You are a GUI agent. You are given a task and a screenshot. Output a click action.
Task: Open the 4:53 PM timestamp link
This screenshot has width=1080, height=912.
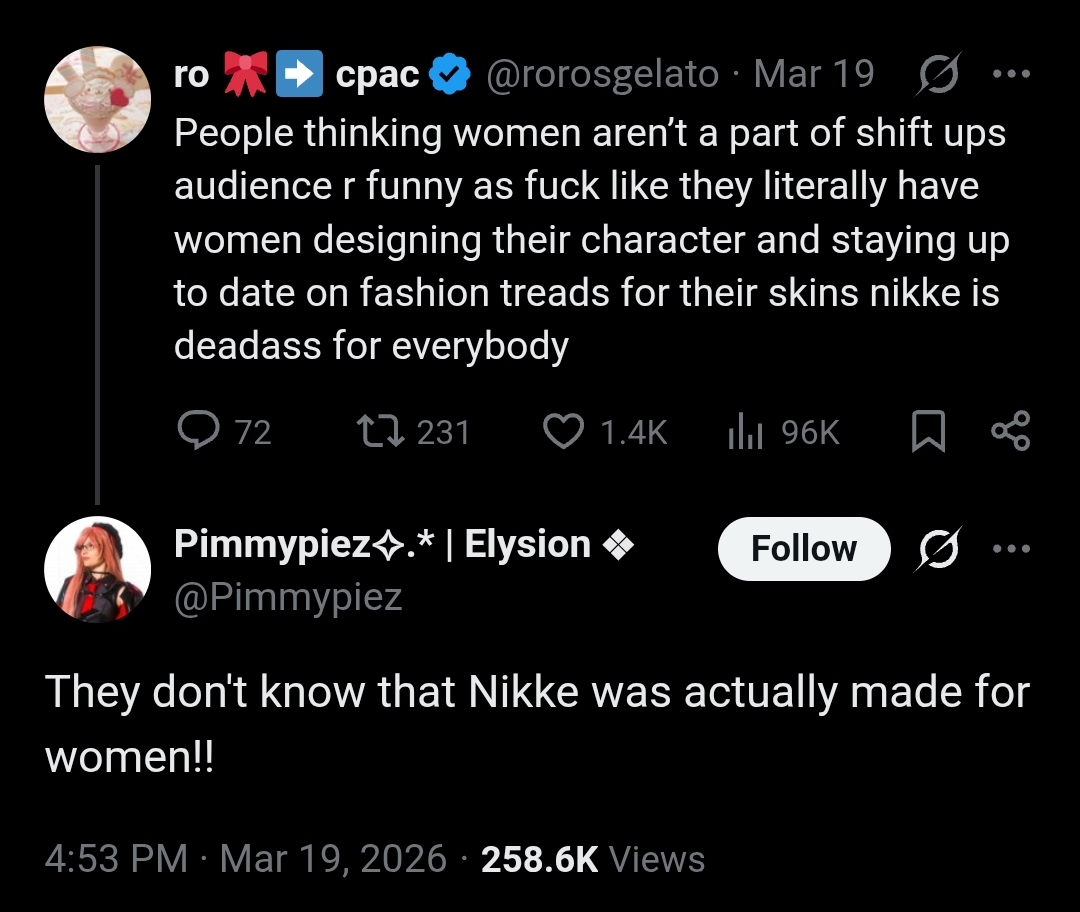point(117,859)
